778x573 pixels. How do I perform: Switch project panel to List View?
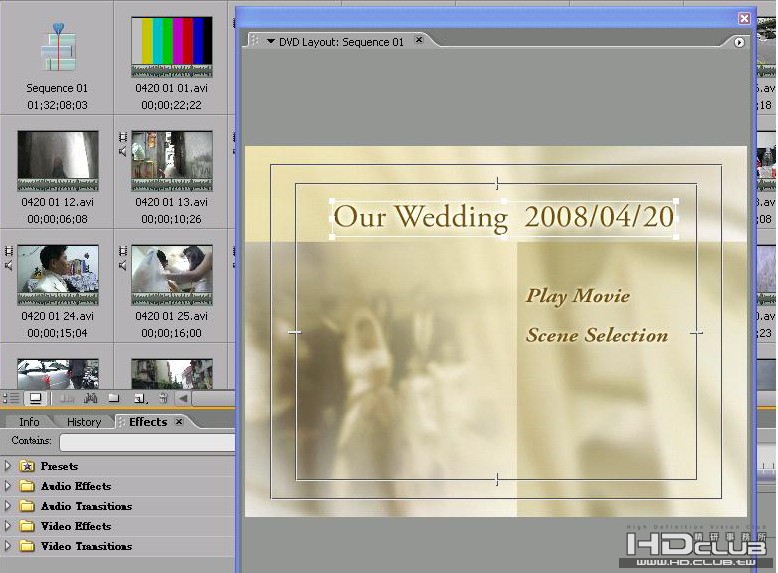pyautogui.click(x=11, y=398)
